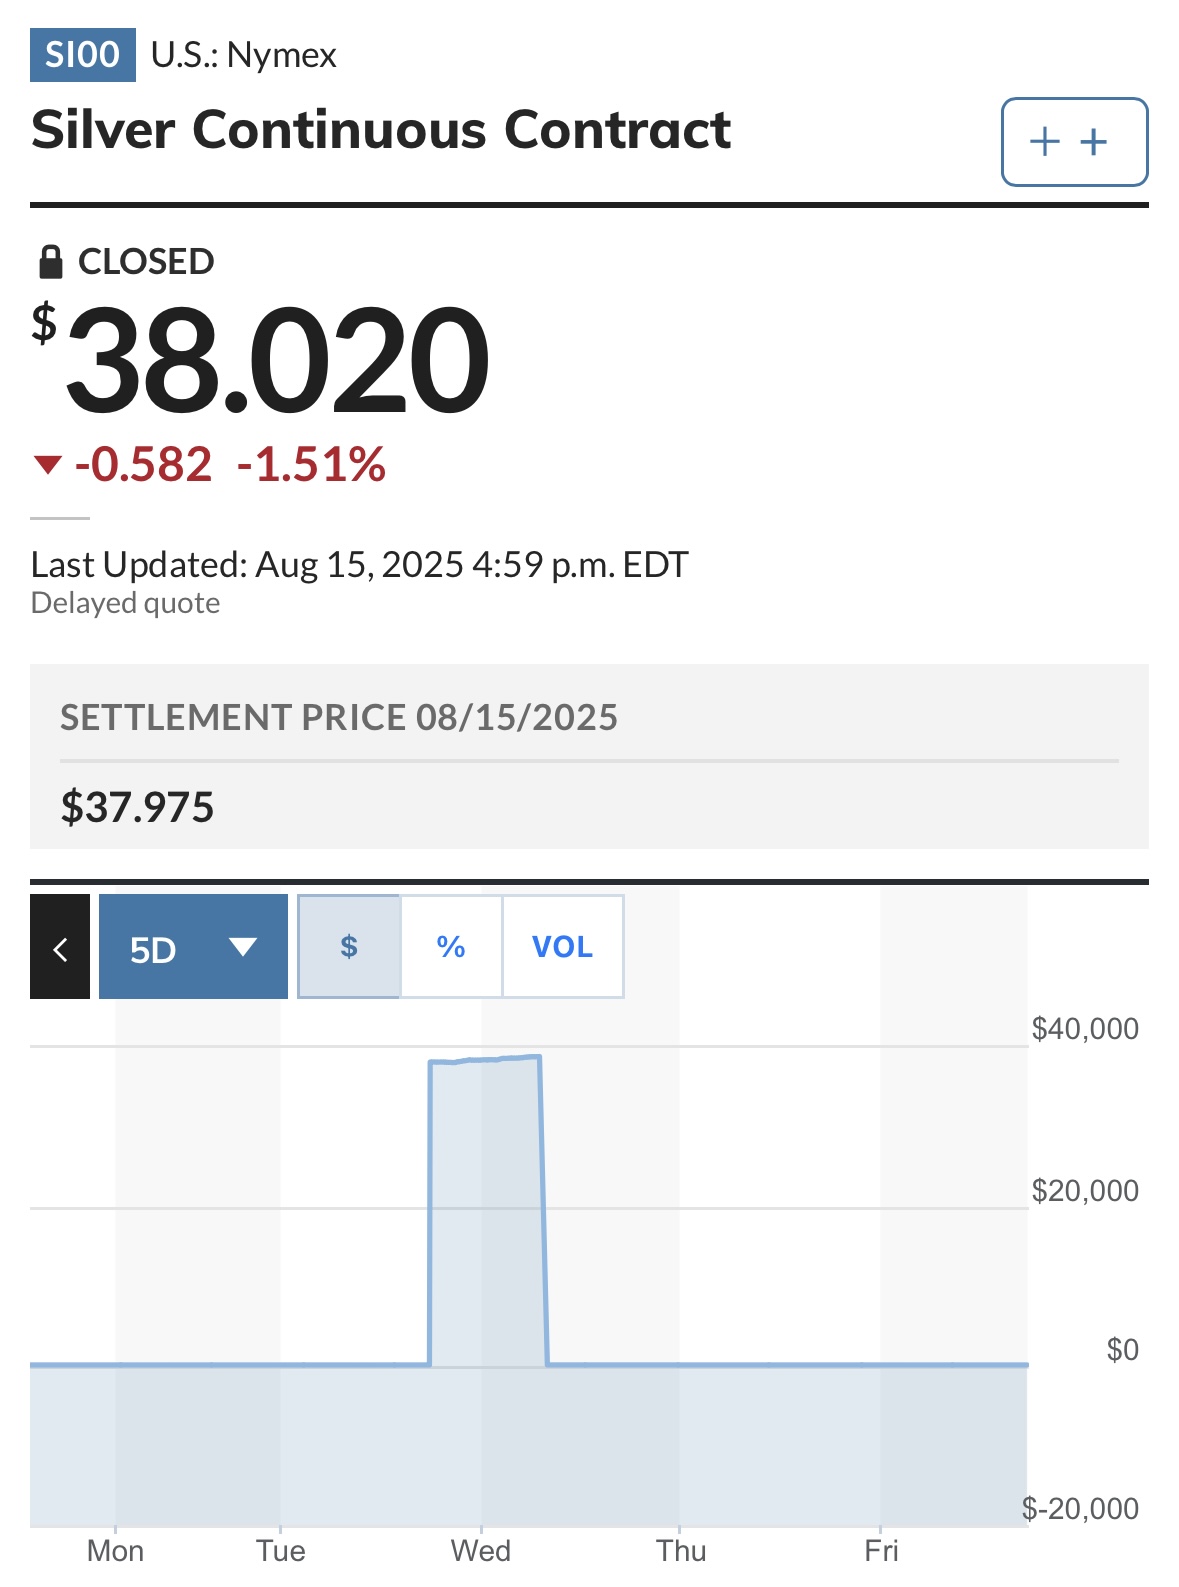The height and width of the screenshot is (1587, 1179).
Task: Select the Thu label on chart axis
Action: coord(681,1551)
